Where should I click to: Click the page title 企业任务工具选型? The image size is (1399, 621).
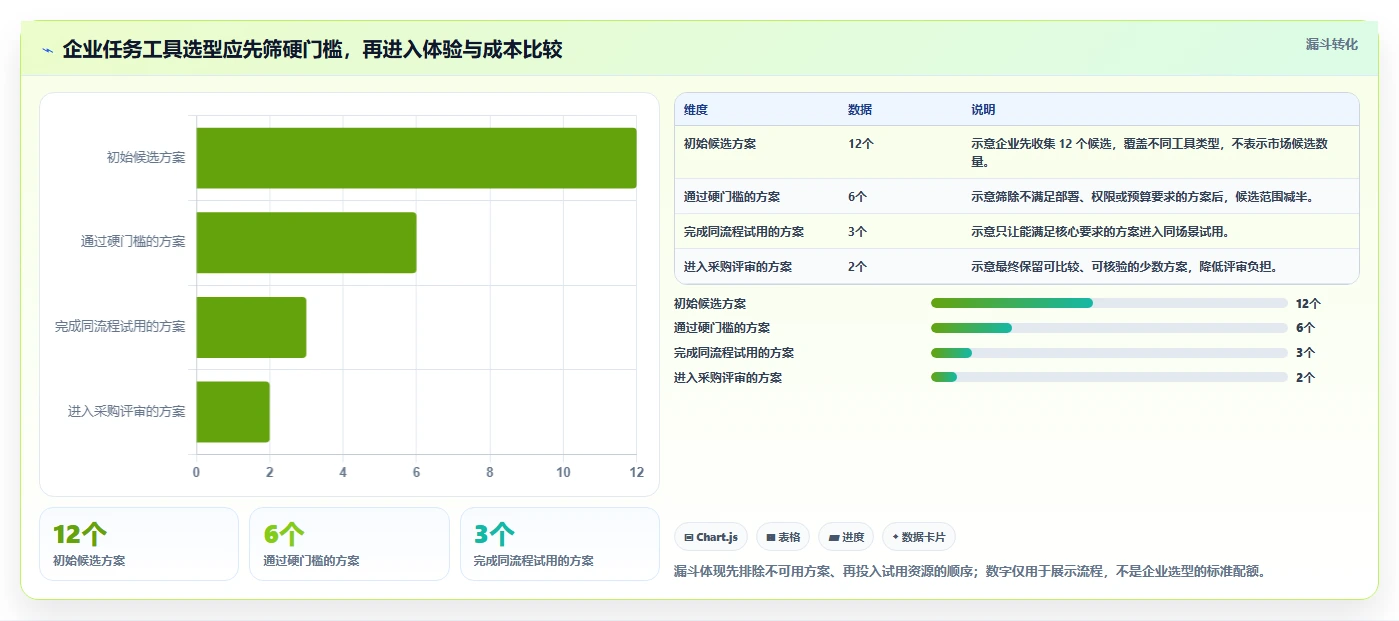[x=312, y=50]
